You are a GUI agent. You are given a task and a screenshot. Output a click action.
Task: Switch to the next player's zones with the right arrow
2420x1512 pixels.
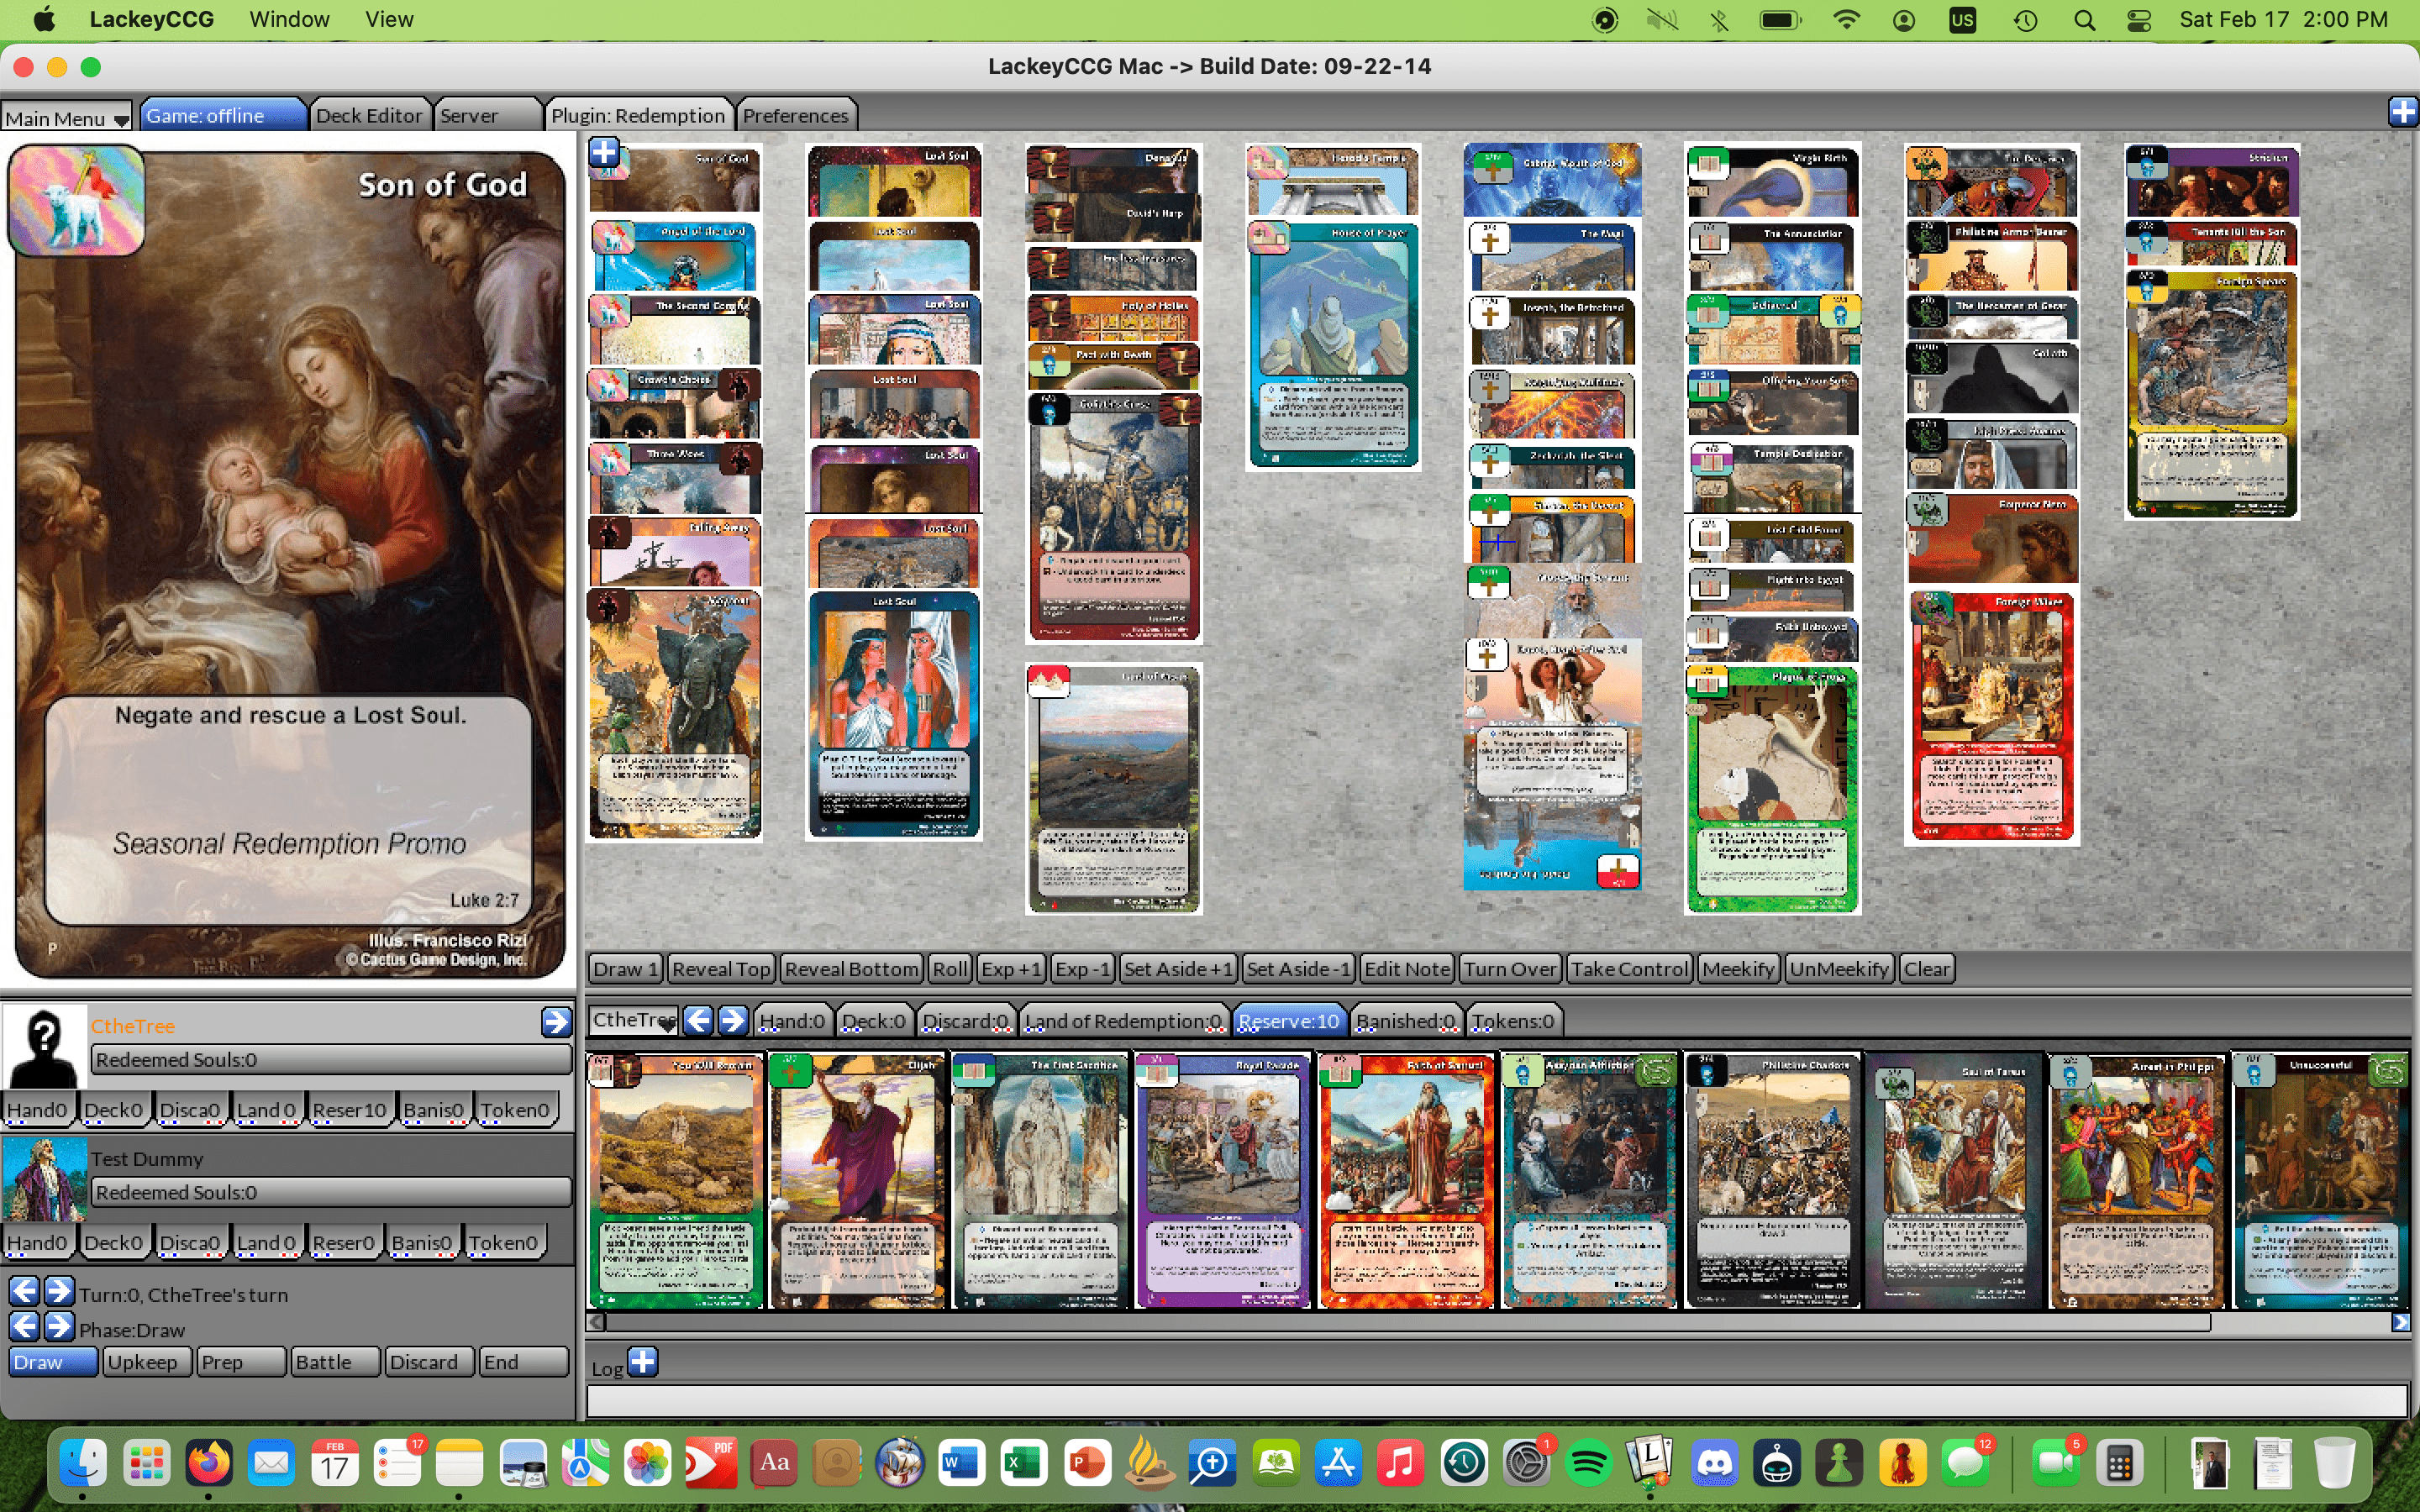click(732, 1020)
